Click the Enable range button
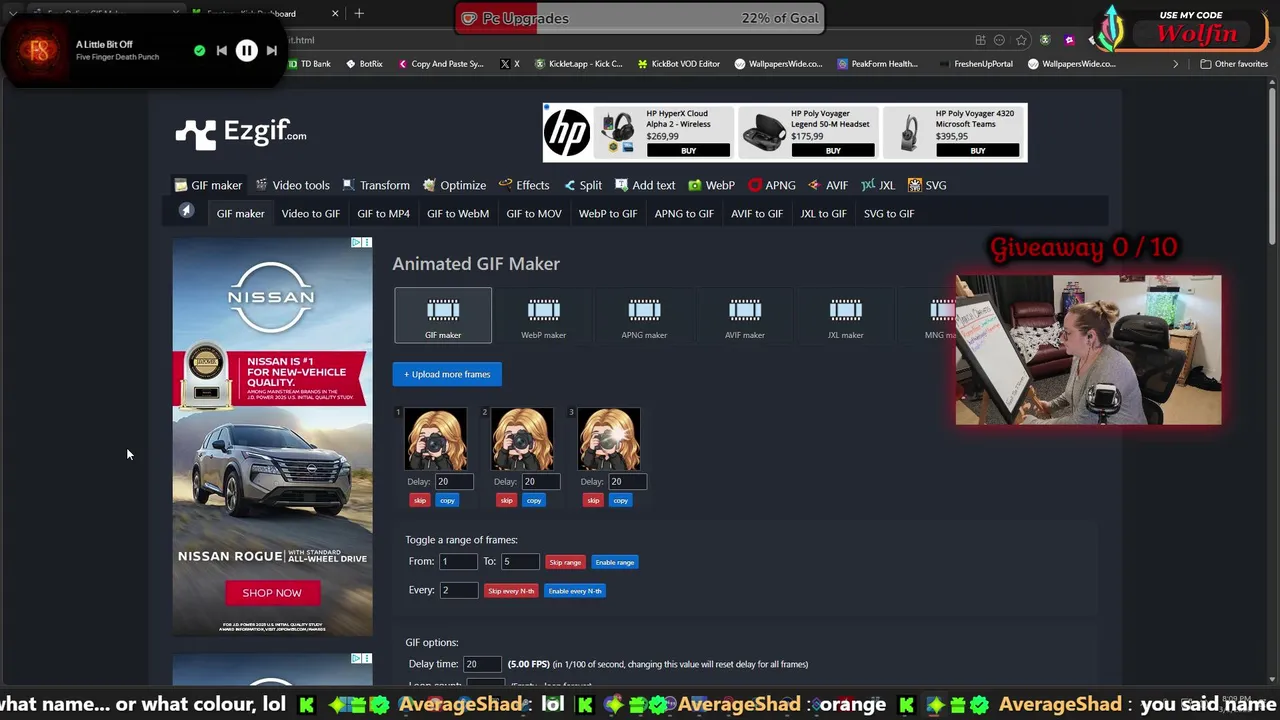The image size is (1280, 720). click(615, 562)
